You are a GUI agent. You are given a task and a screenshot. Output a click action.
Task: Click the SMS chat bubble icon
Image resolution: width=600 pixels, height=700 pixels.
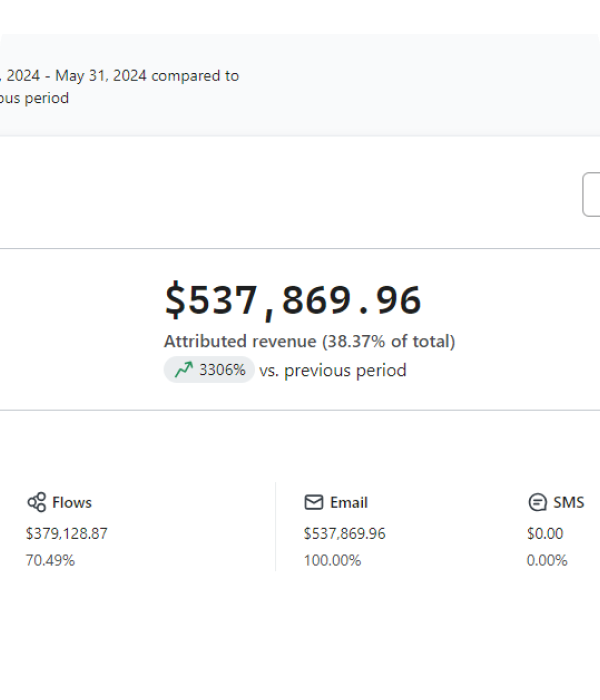point(538,502)
